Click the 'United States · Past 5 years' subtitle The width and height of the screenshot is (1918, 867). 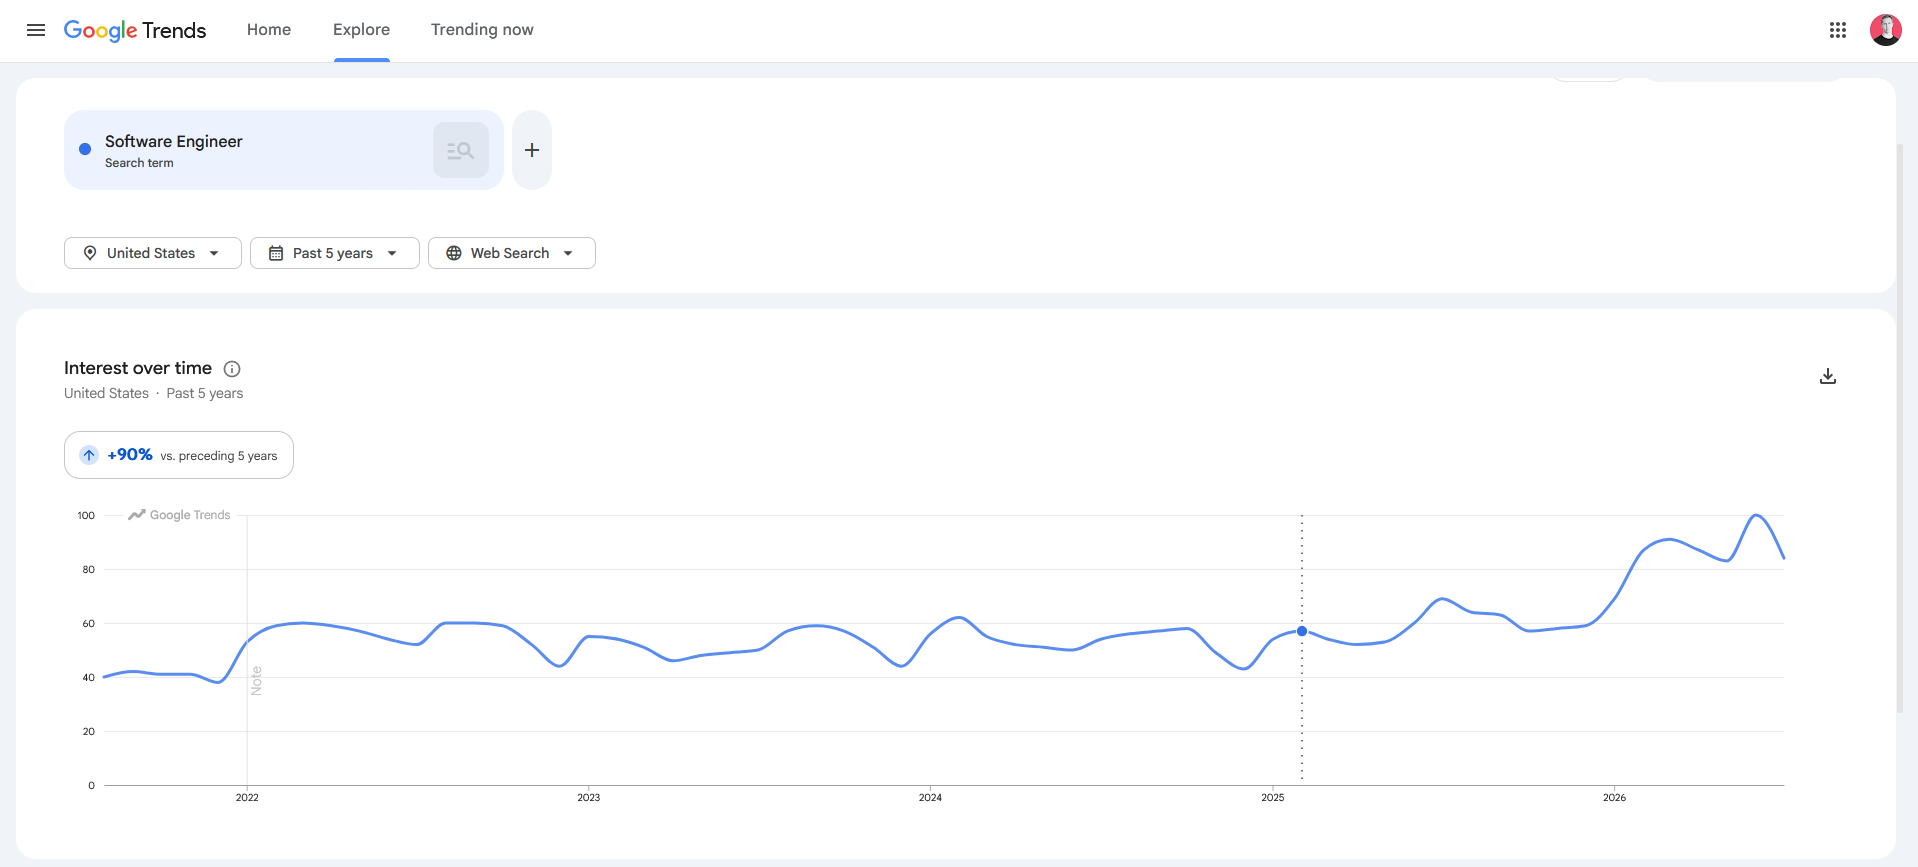click(x=154, y=393)
